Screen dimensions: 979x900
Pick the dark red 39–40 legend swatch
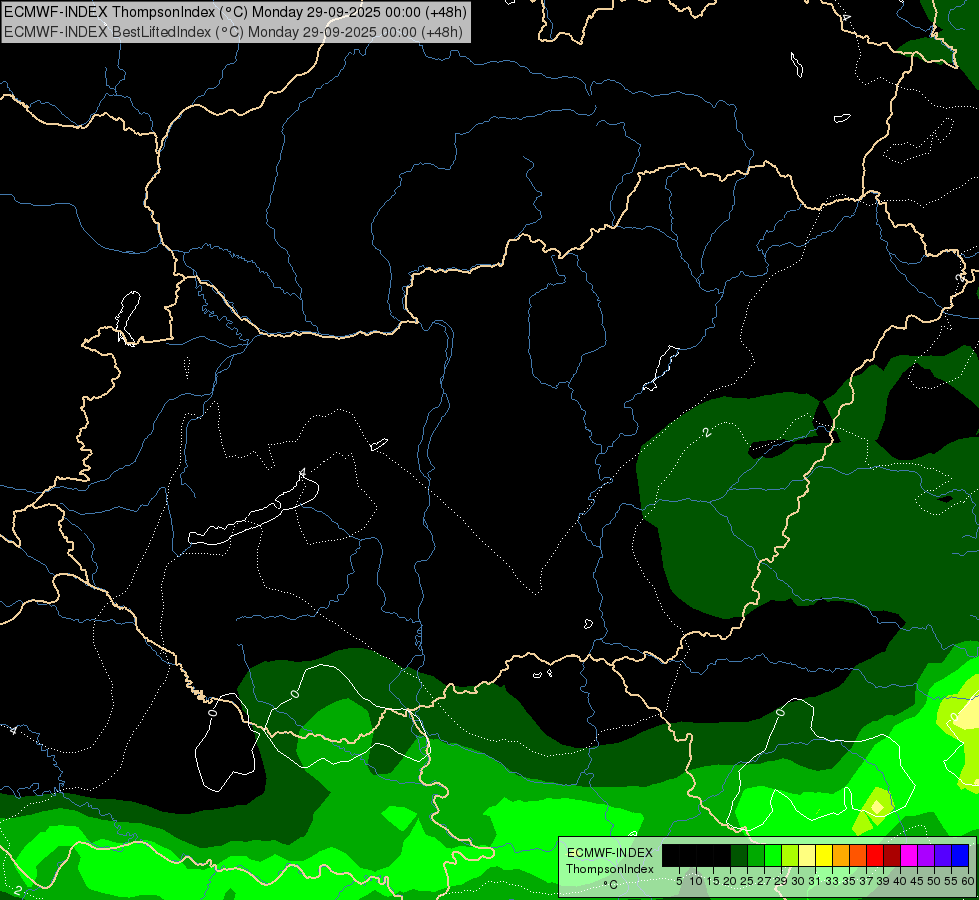[892, 855]
